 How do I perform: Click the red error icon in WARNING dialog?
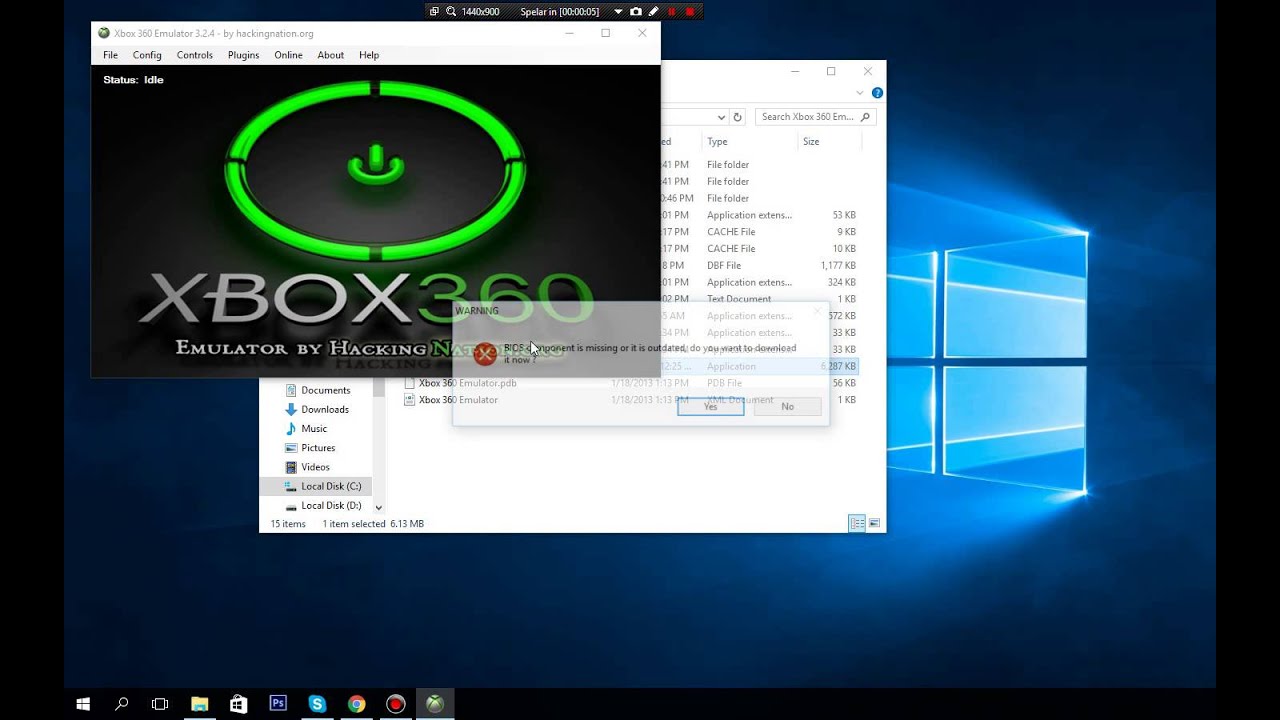485,353
